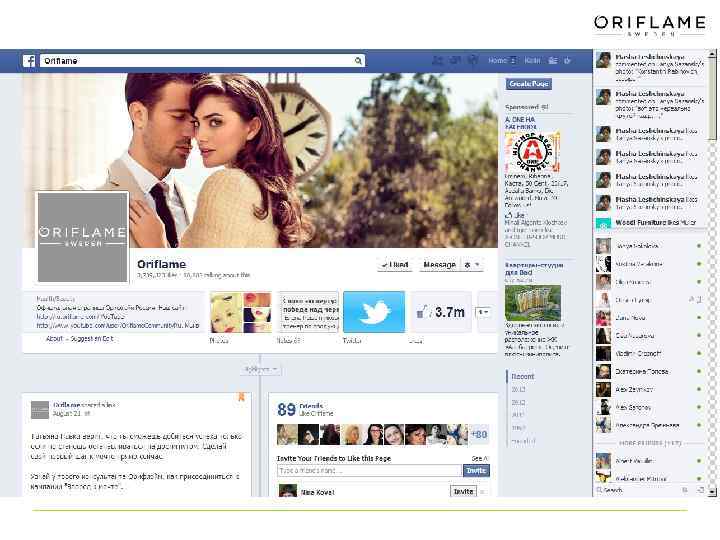Click the cover photo of the couple
720x540 pixels.
[260, 160]
